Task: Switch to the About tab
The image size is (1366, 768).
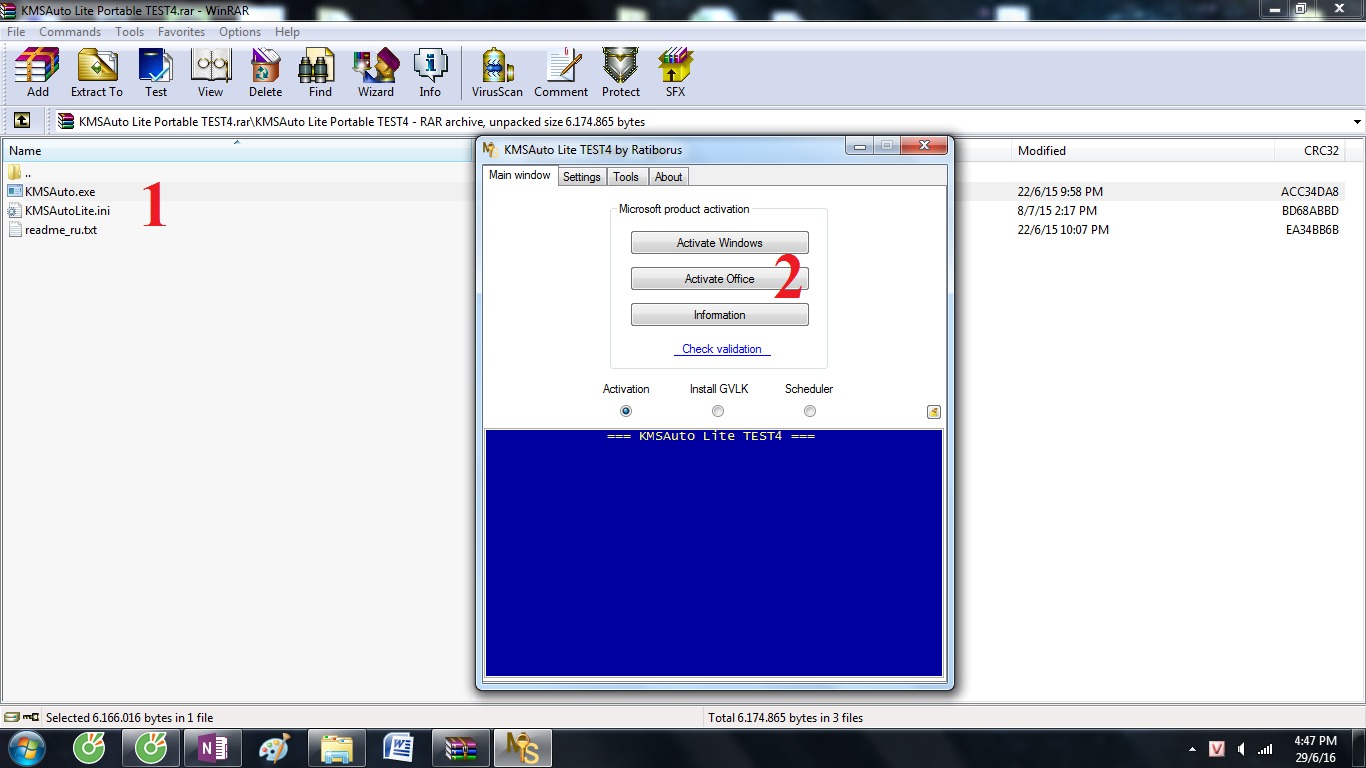Action: [x=669, y=177]
